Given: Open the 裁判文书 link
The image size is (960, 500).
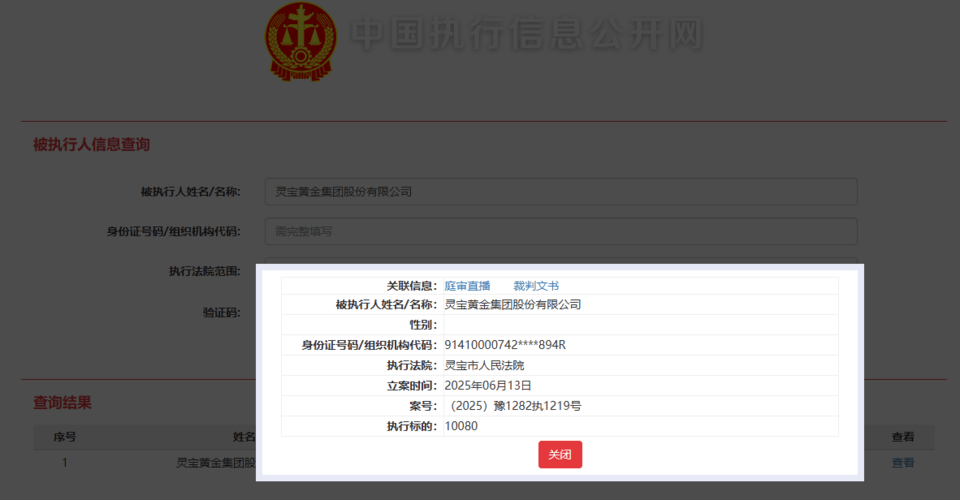Looking at the screenshot, I should (x=536, y=286).
